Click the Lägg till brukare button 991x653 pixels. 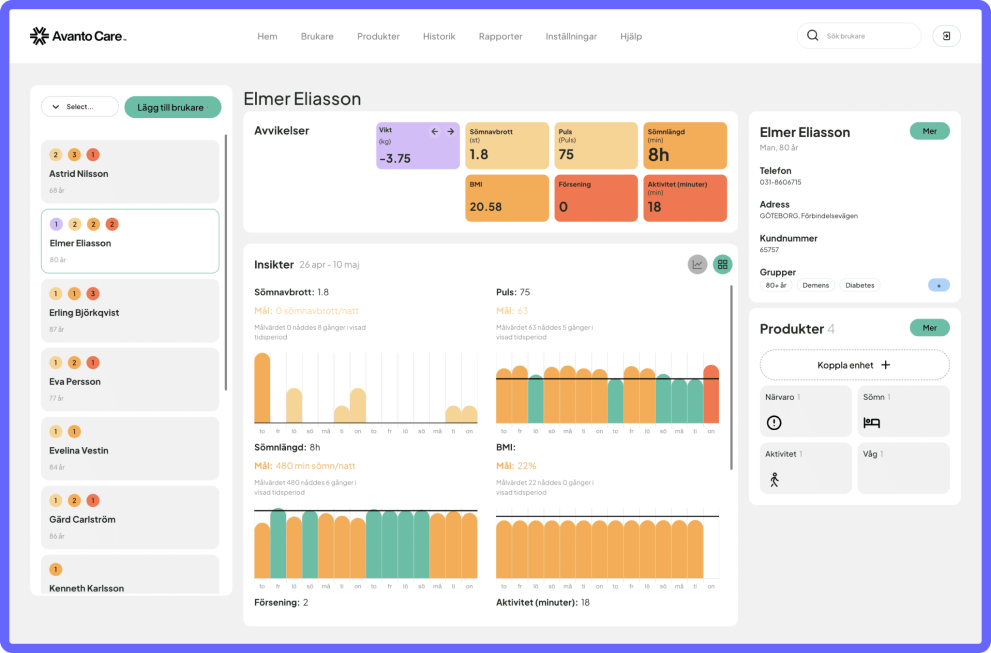pos(173,107)
